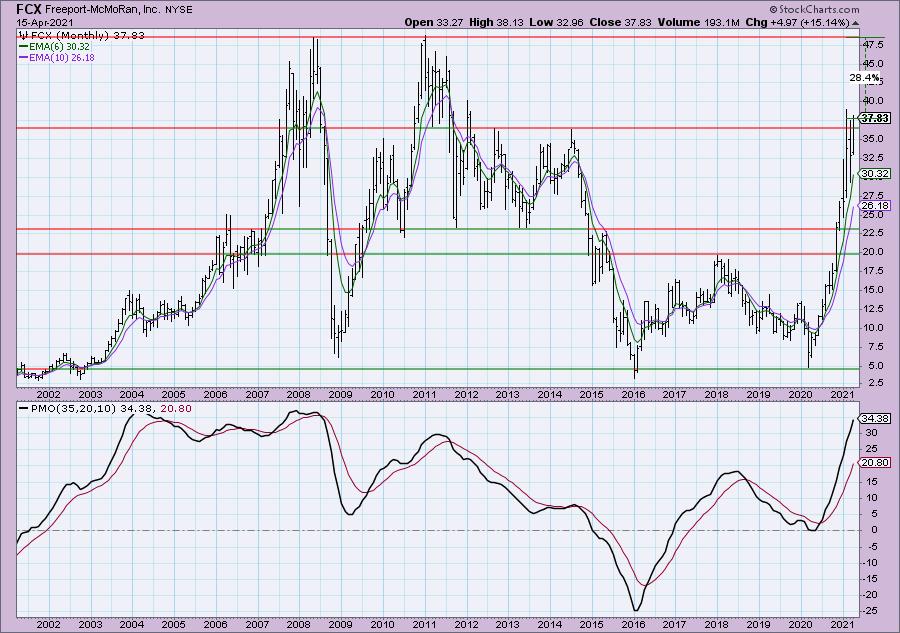Click the FCX ticker symbol in the title
900x633 pixels.
point(28,9)
